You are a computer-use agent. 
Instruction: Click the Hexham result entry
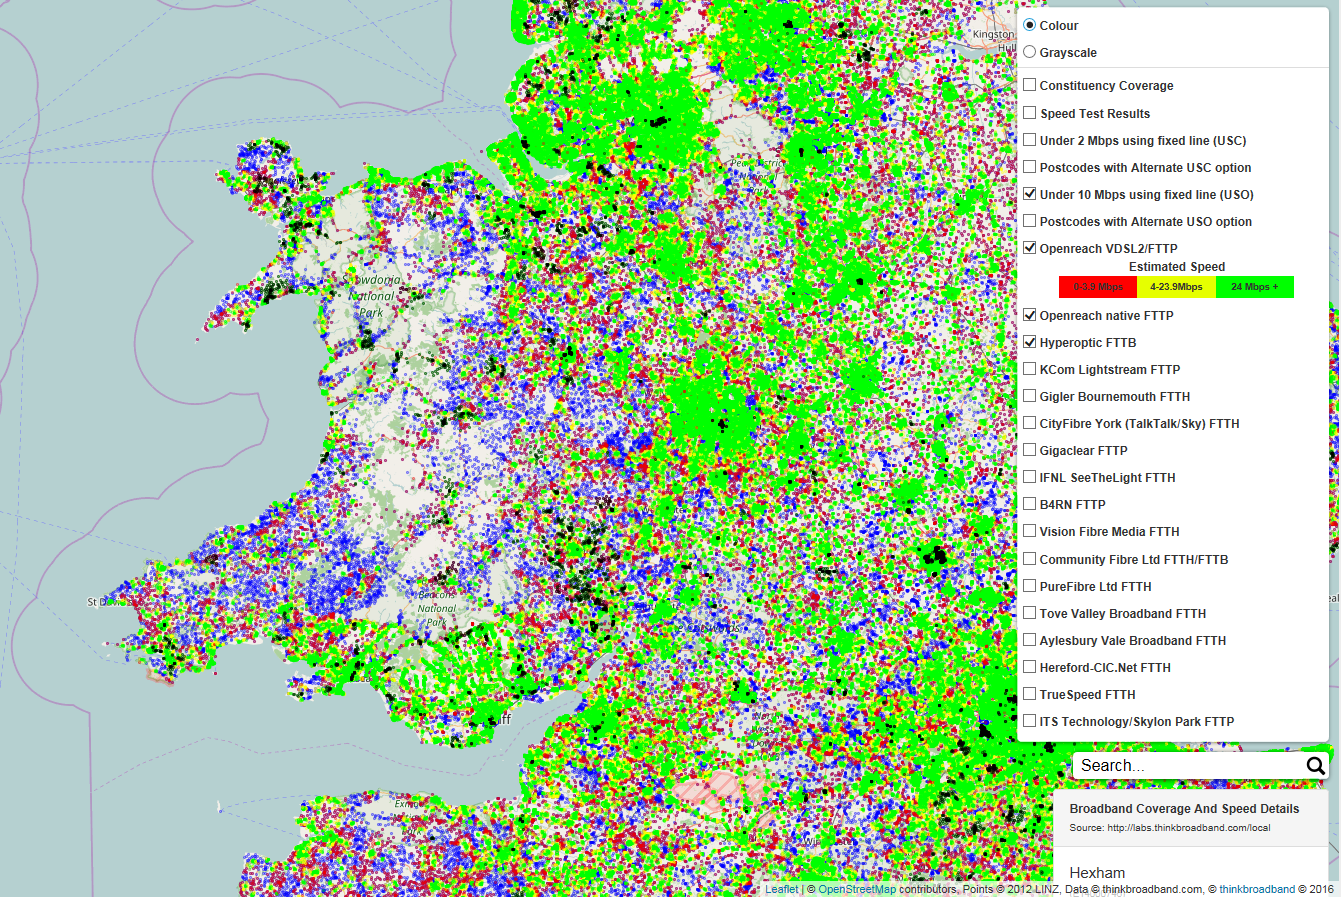pyautogui.click(x=1097, y=873)
